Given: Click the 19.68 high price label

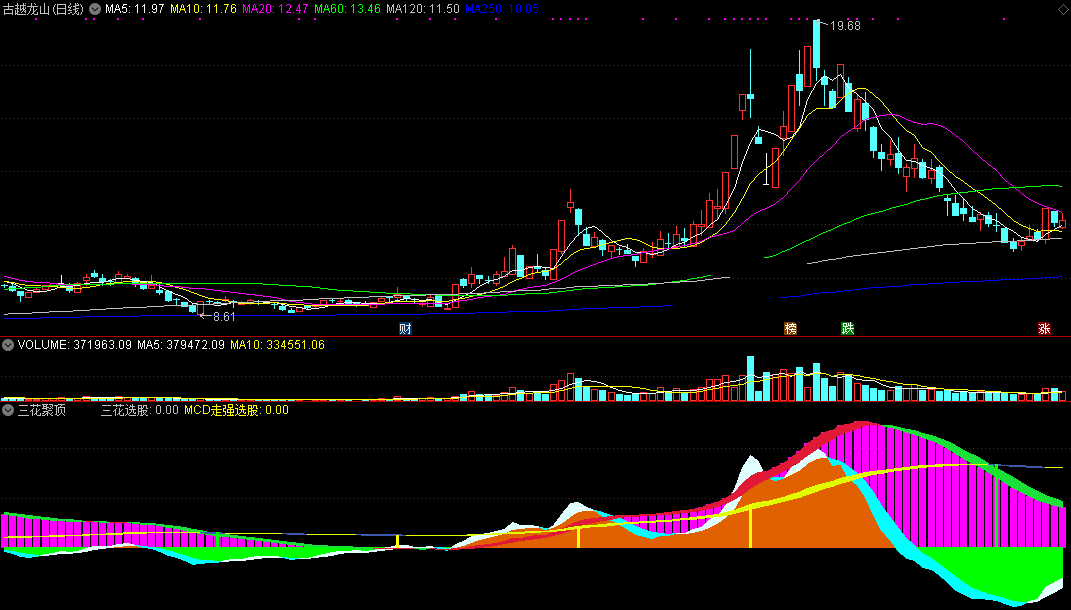Looking at the screenshot, I should [x=846, y=26].
